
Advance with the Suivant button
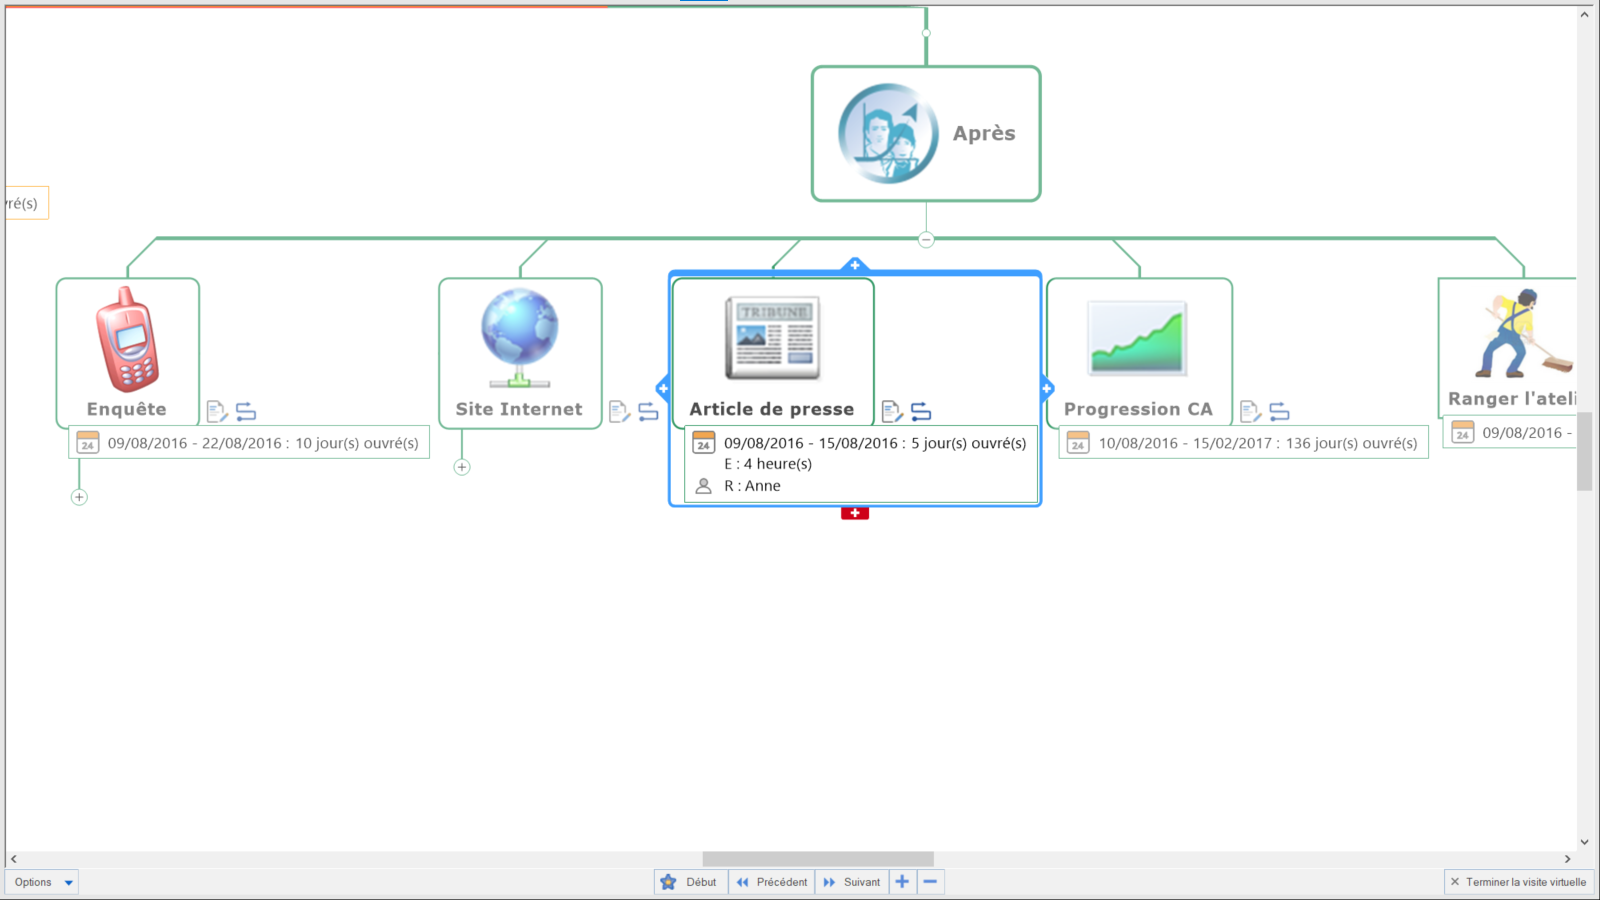point(852,882)
